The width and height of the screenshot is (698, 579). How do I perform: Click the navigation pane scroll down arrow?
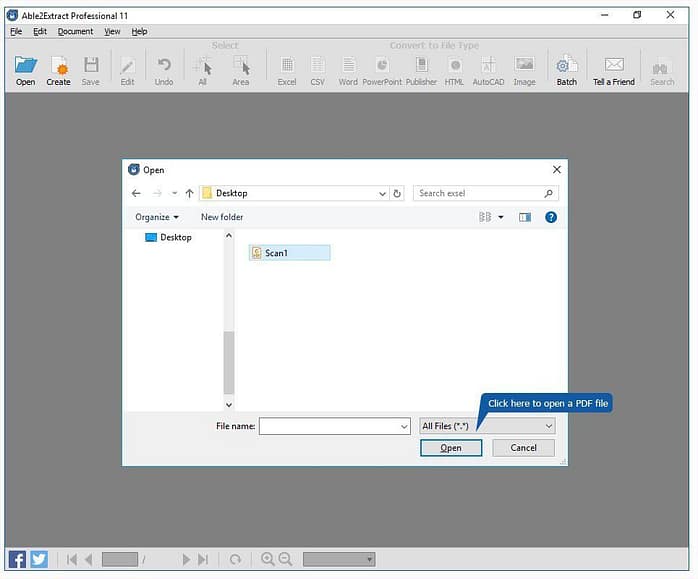click(x=229, y=405)
